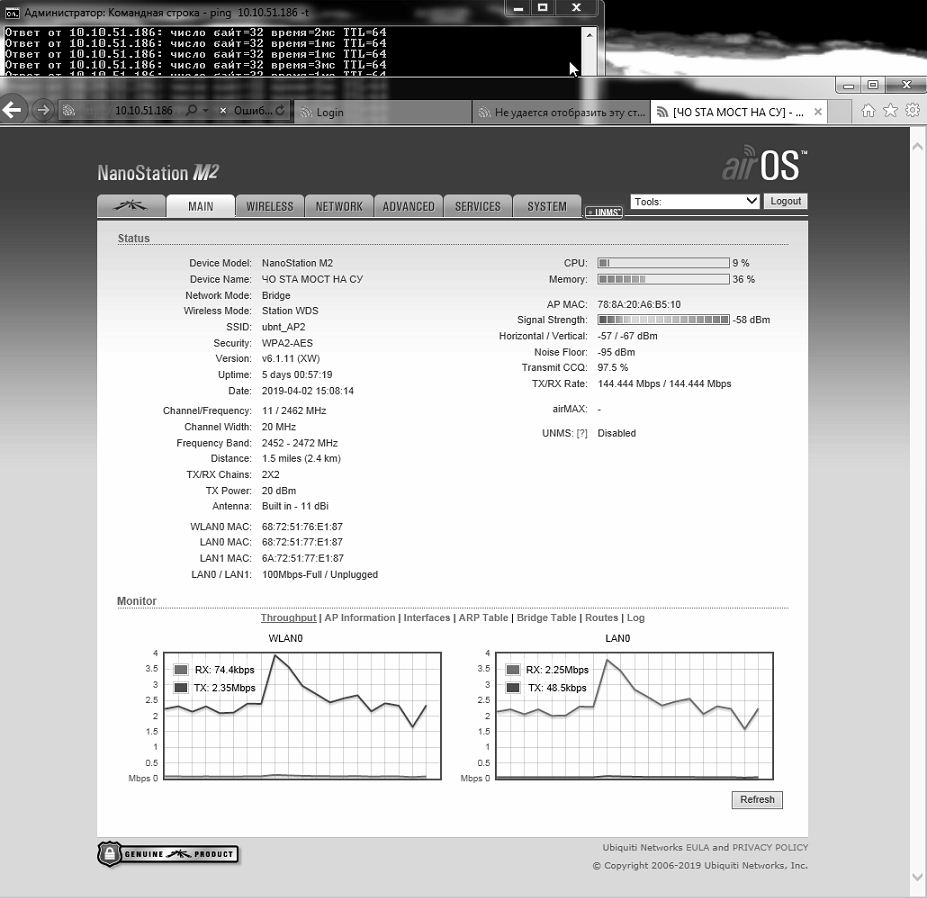Click the Refresh button under graphs
Image resolution: width=927 pixels, height=898 pixels.
coord(757,799)
